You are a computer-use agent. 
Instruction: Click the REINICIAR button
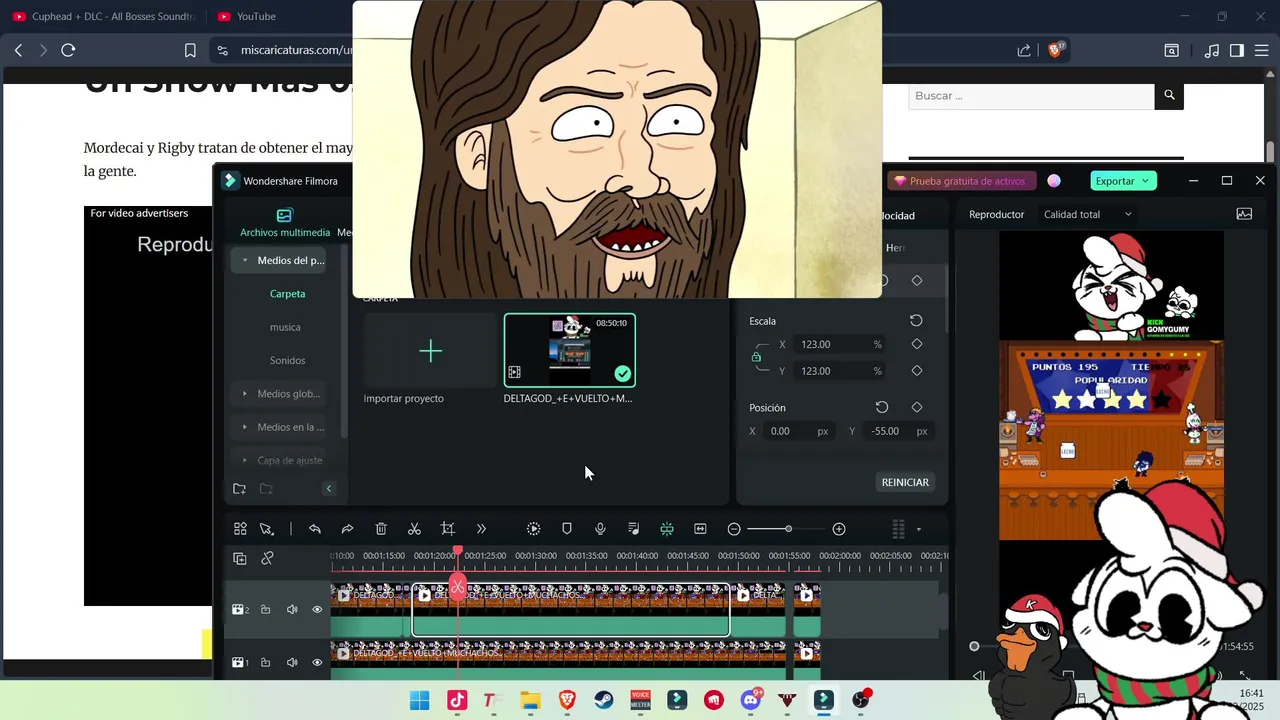[905, 482]
